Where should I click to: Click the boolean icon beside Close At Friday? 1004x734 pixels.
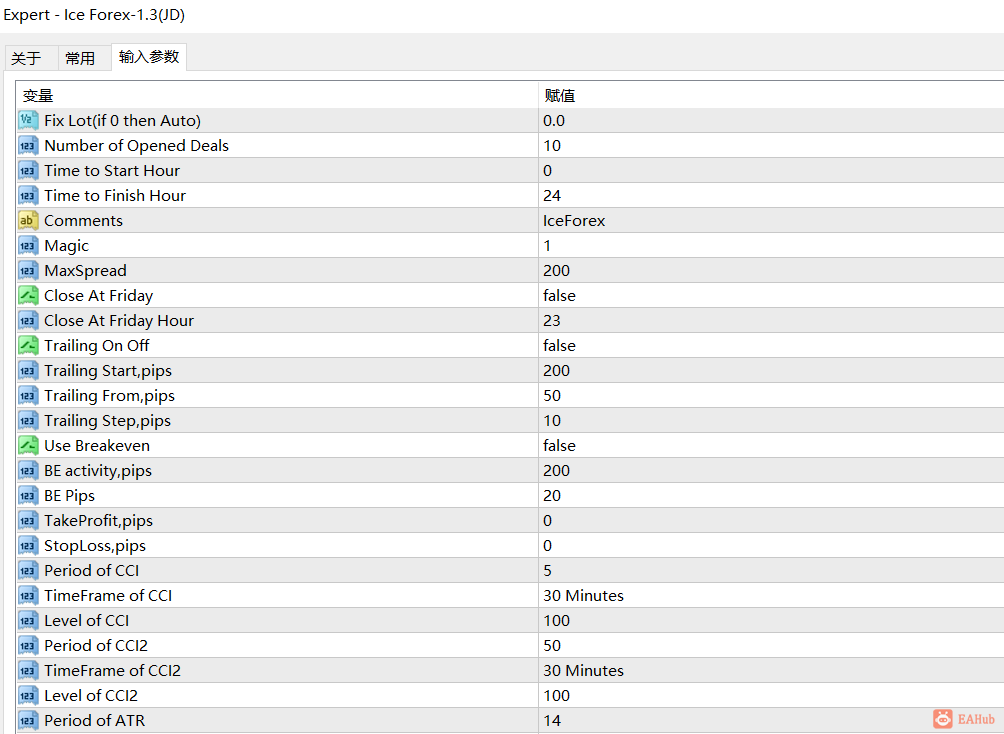coord(28,295)
